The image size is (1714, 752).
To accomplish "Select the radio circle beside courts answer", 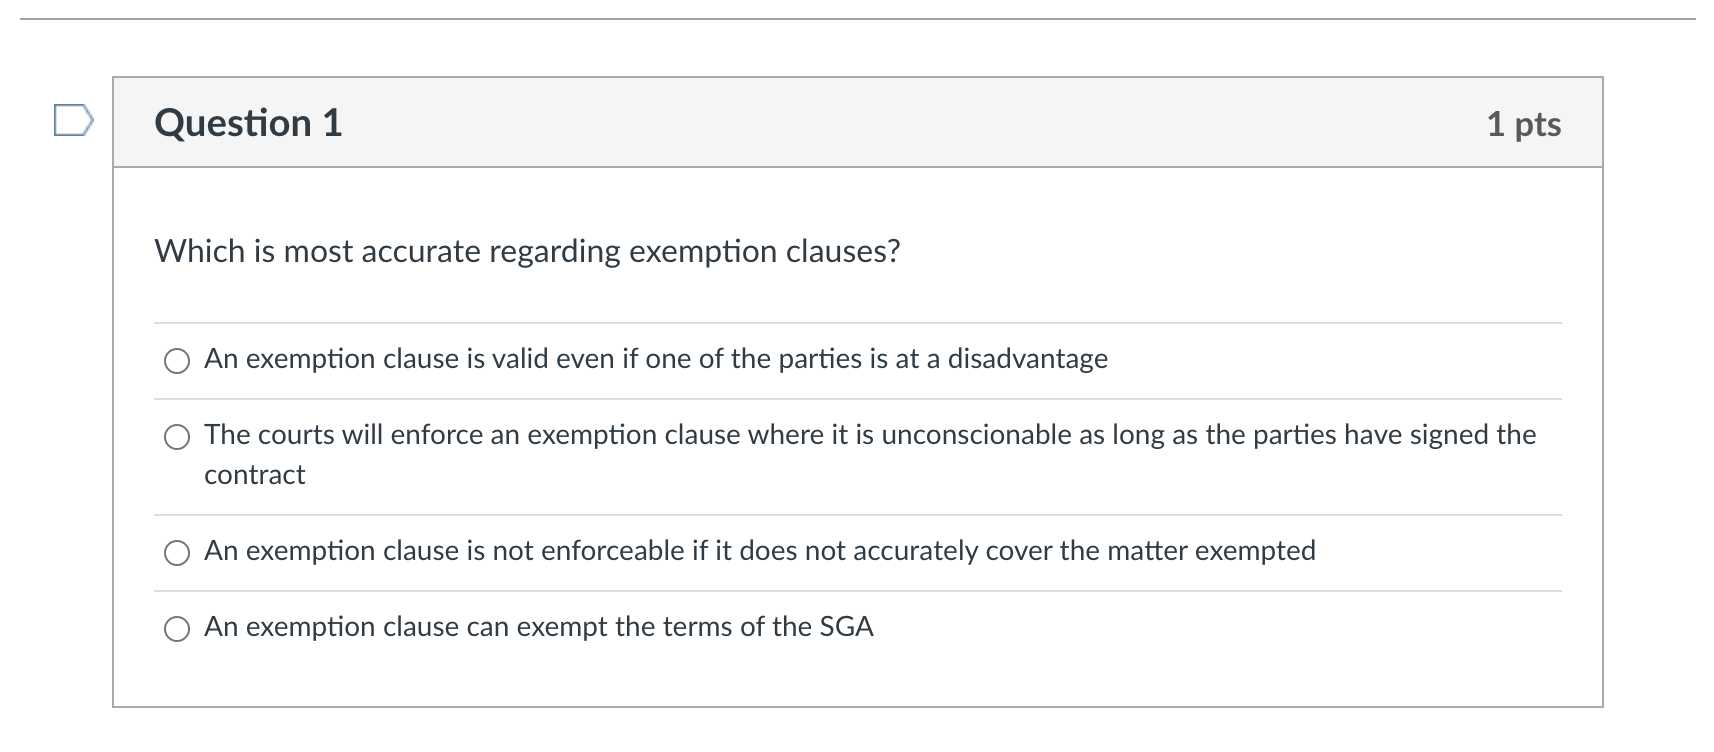I will point(177,437).
